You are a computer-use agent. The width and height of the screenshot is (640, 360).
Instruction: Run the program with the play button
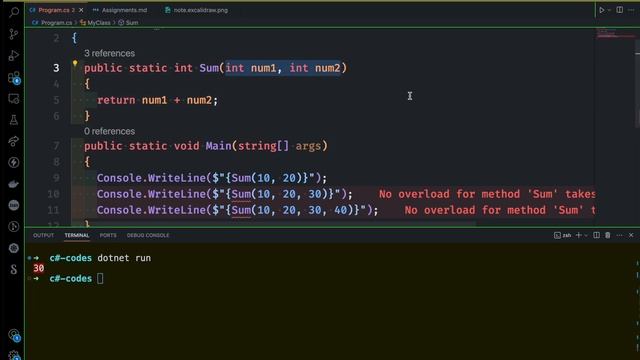click(x=602, y=10)
